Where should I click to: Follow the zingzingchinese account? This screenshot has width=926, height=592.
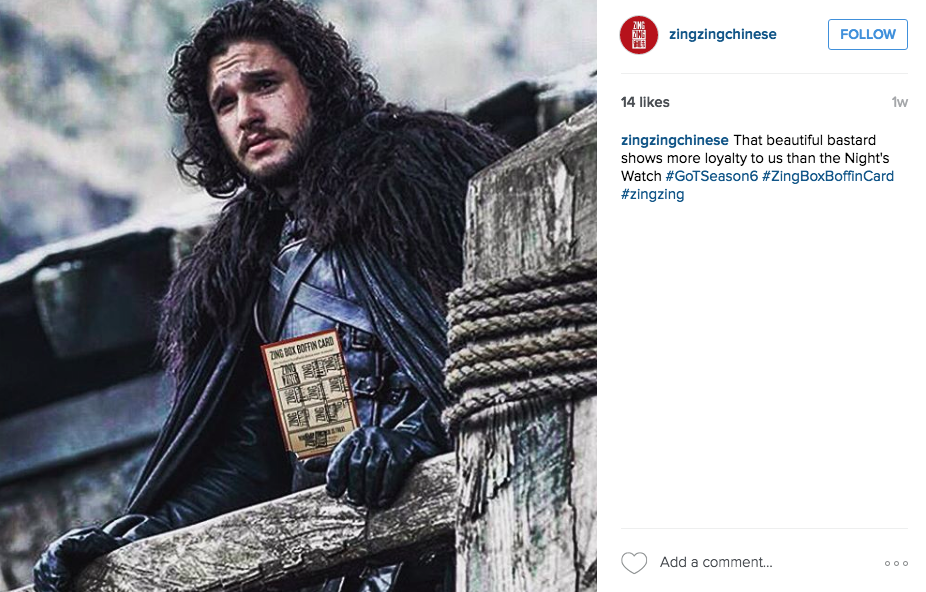[x=868, y=34]
